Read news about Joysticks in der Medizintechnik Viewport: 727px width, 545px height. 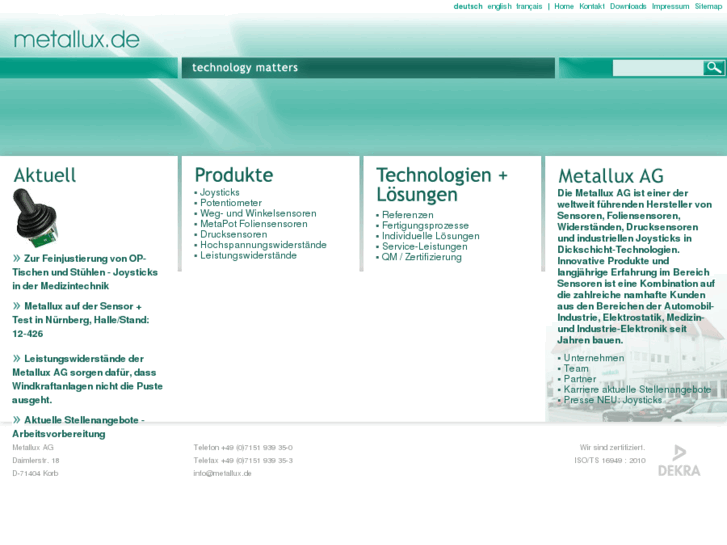(85, 272)
